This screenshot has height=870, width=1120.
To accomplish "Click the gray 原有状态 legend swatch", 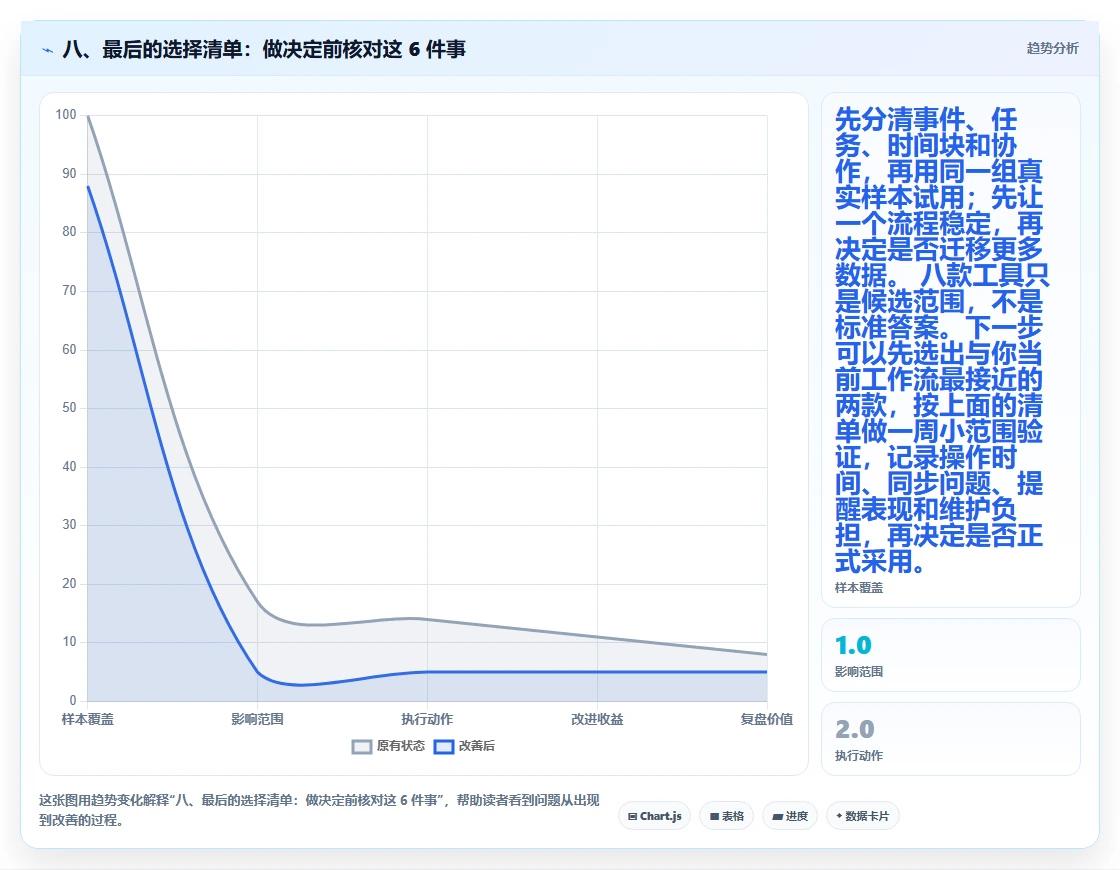I will coord(361,746).
